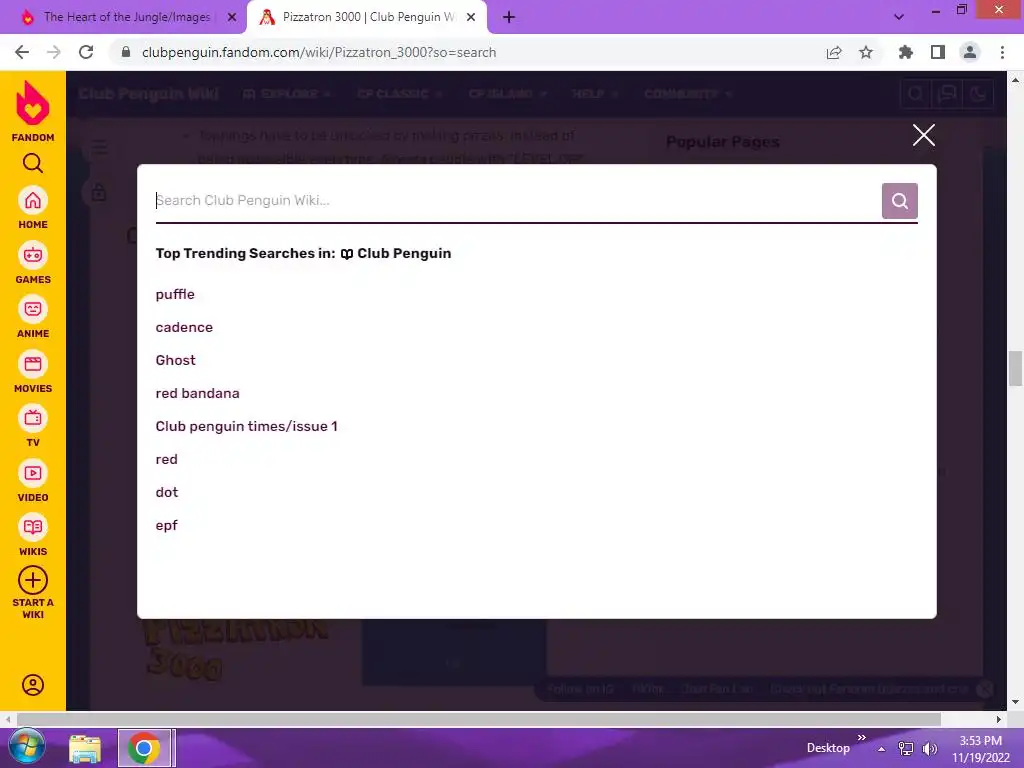Switch to 'The Heart of the Jungle/Images' tab
The height and width of the screenshot is (768, 1024).
coord(127,17)
